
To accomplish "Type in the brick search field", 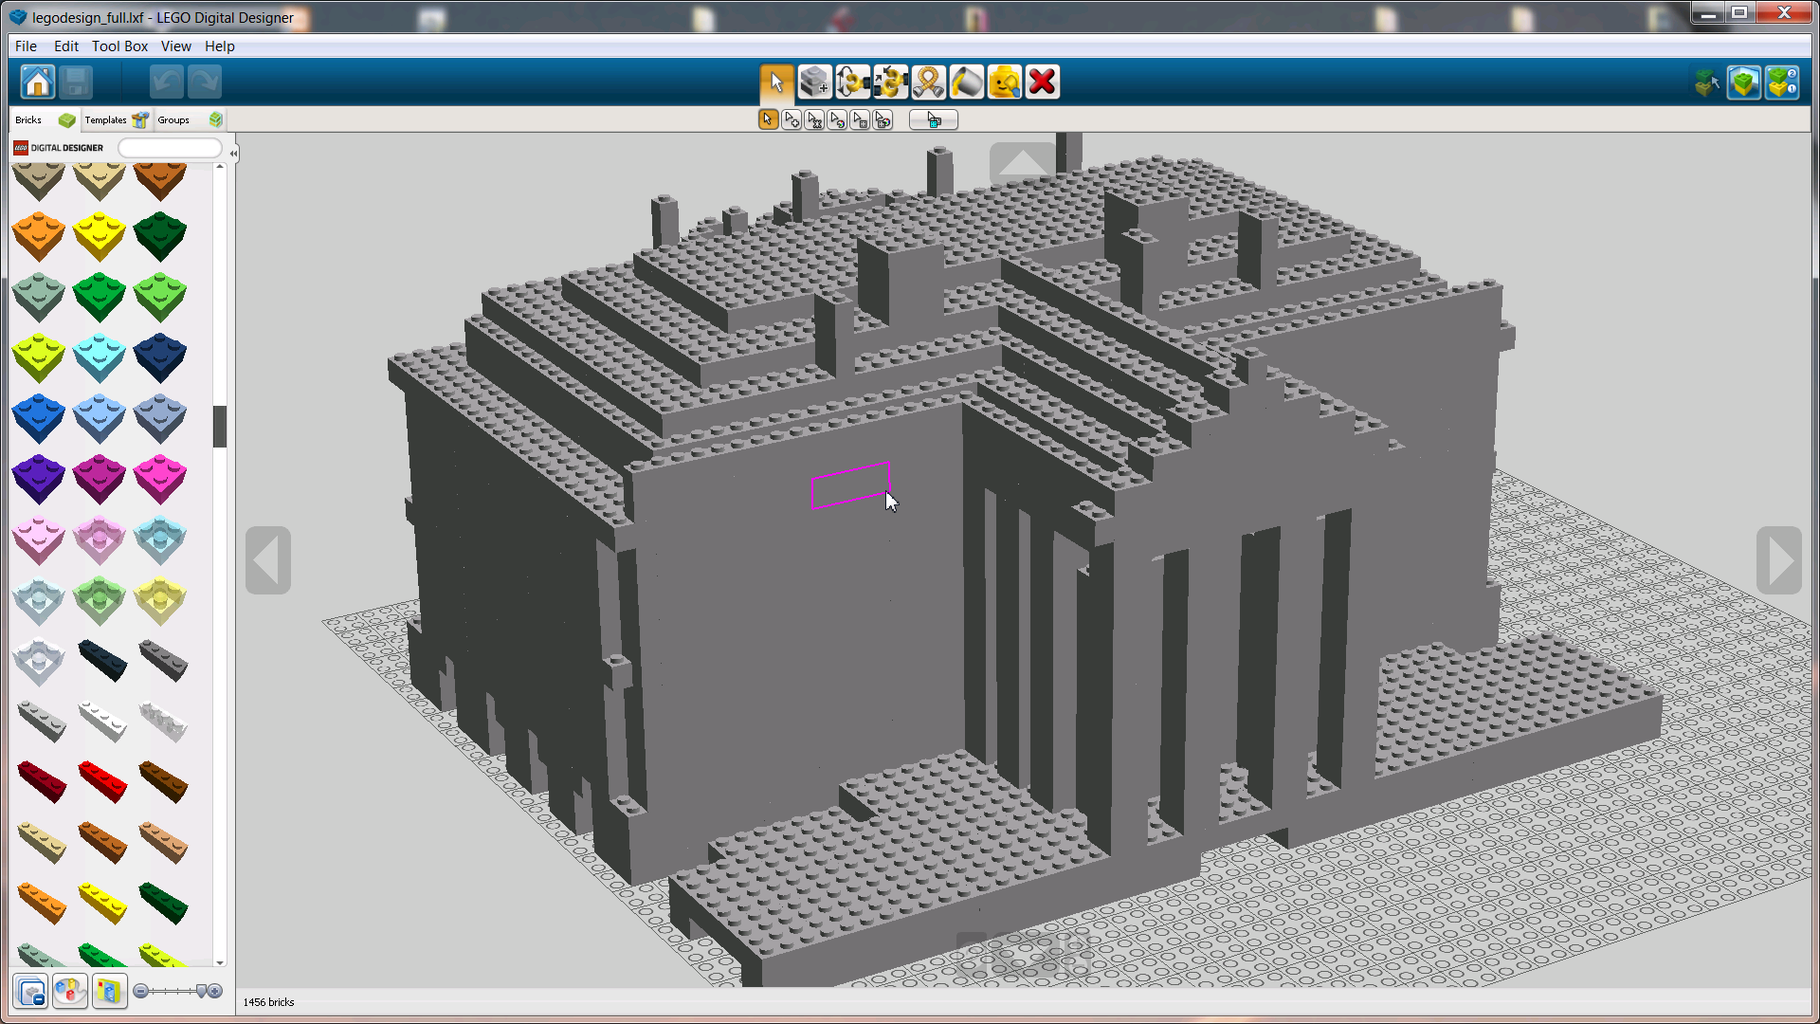I will coord(169,147).
